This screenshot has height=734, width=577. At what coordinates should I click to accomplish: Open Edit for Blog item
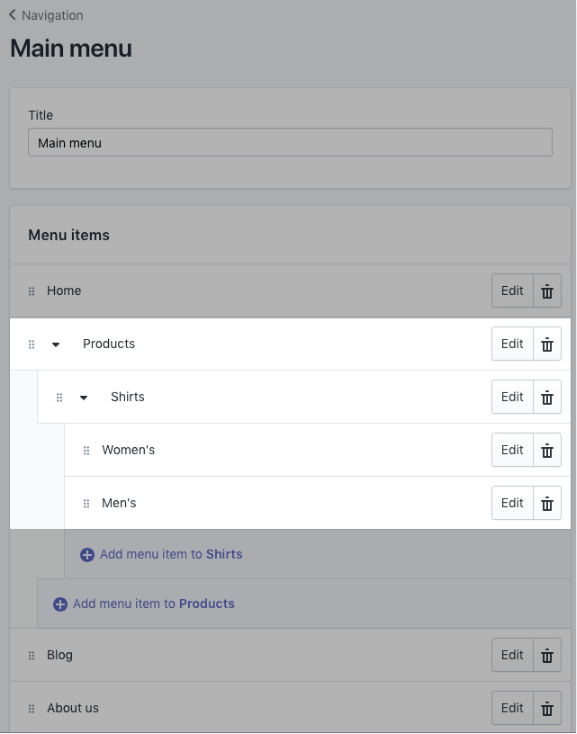click(x=512, y=655)
